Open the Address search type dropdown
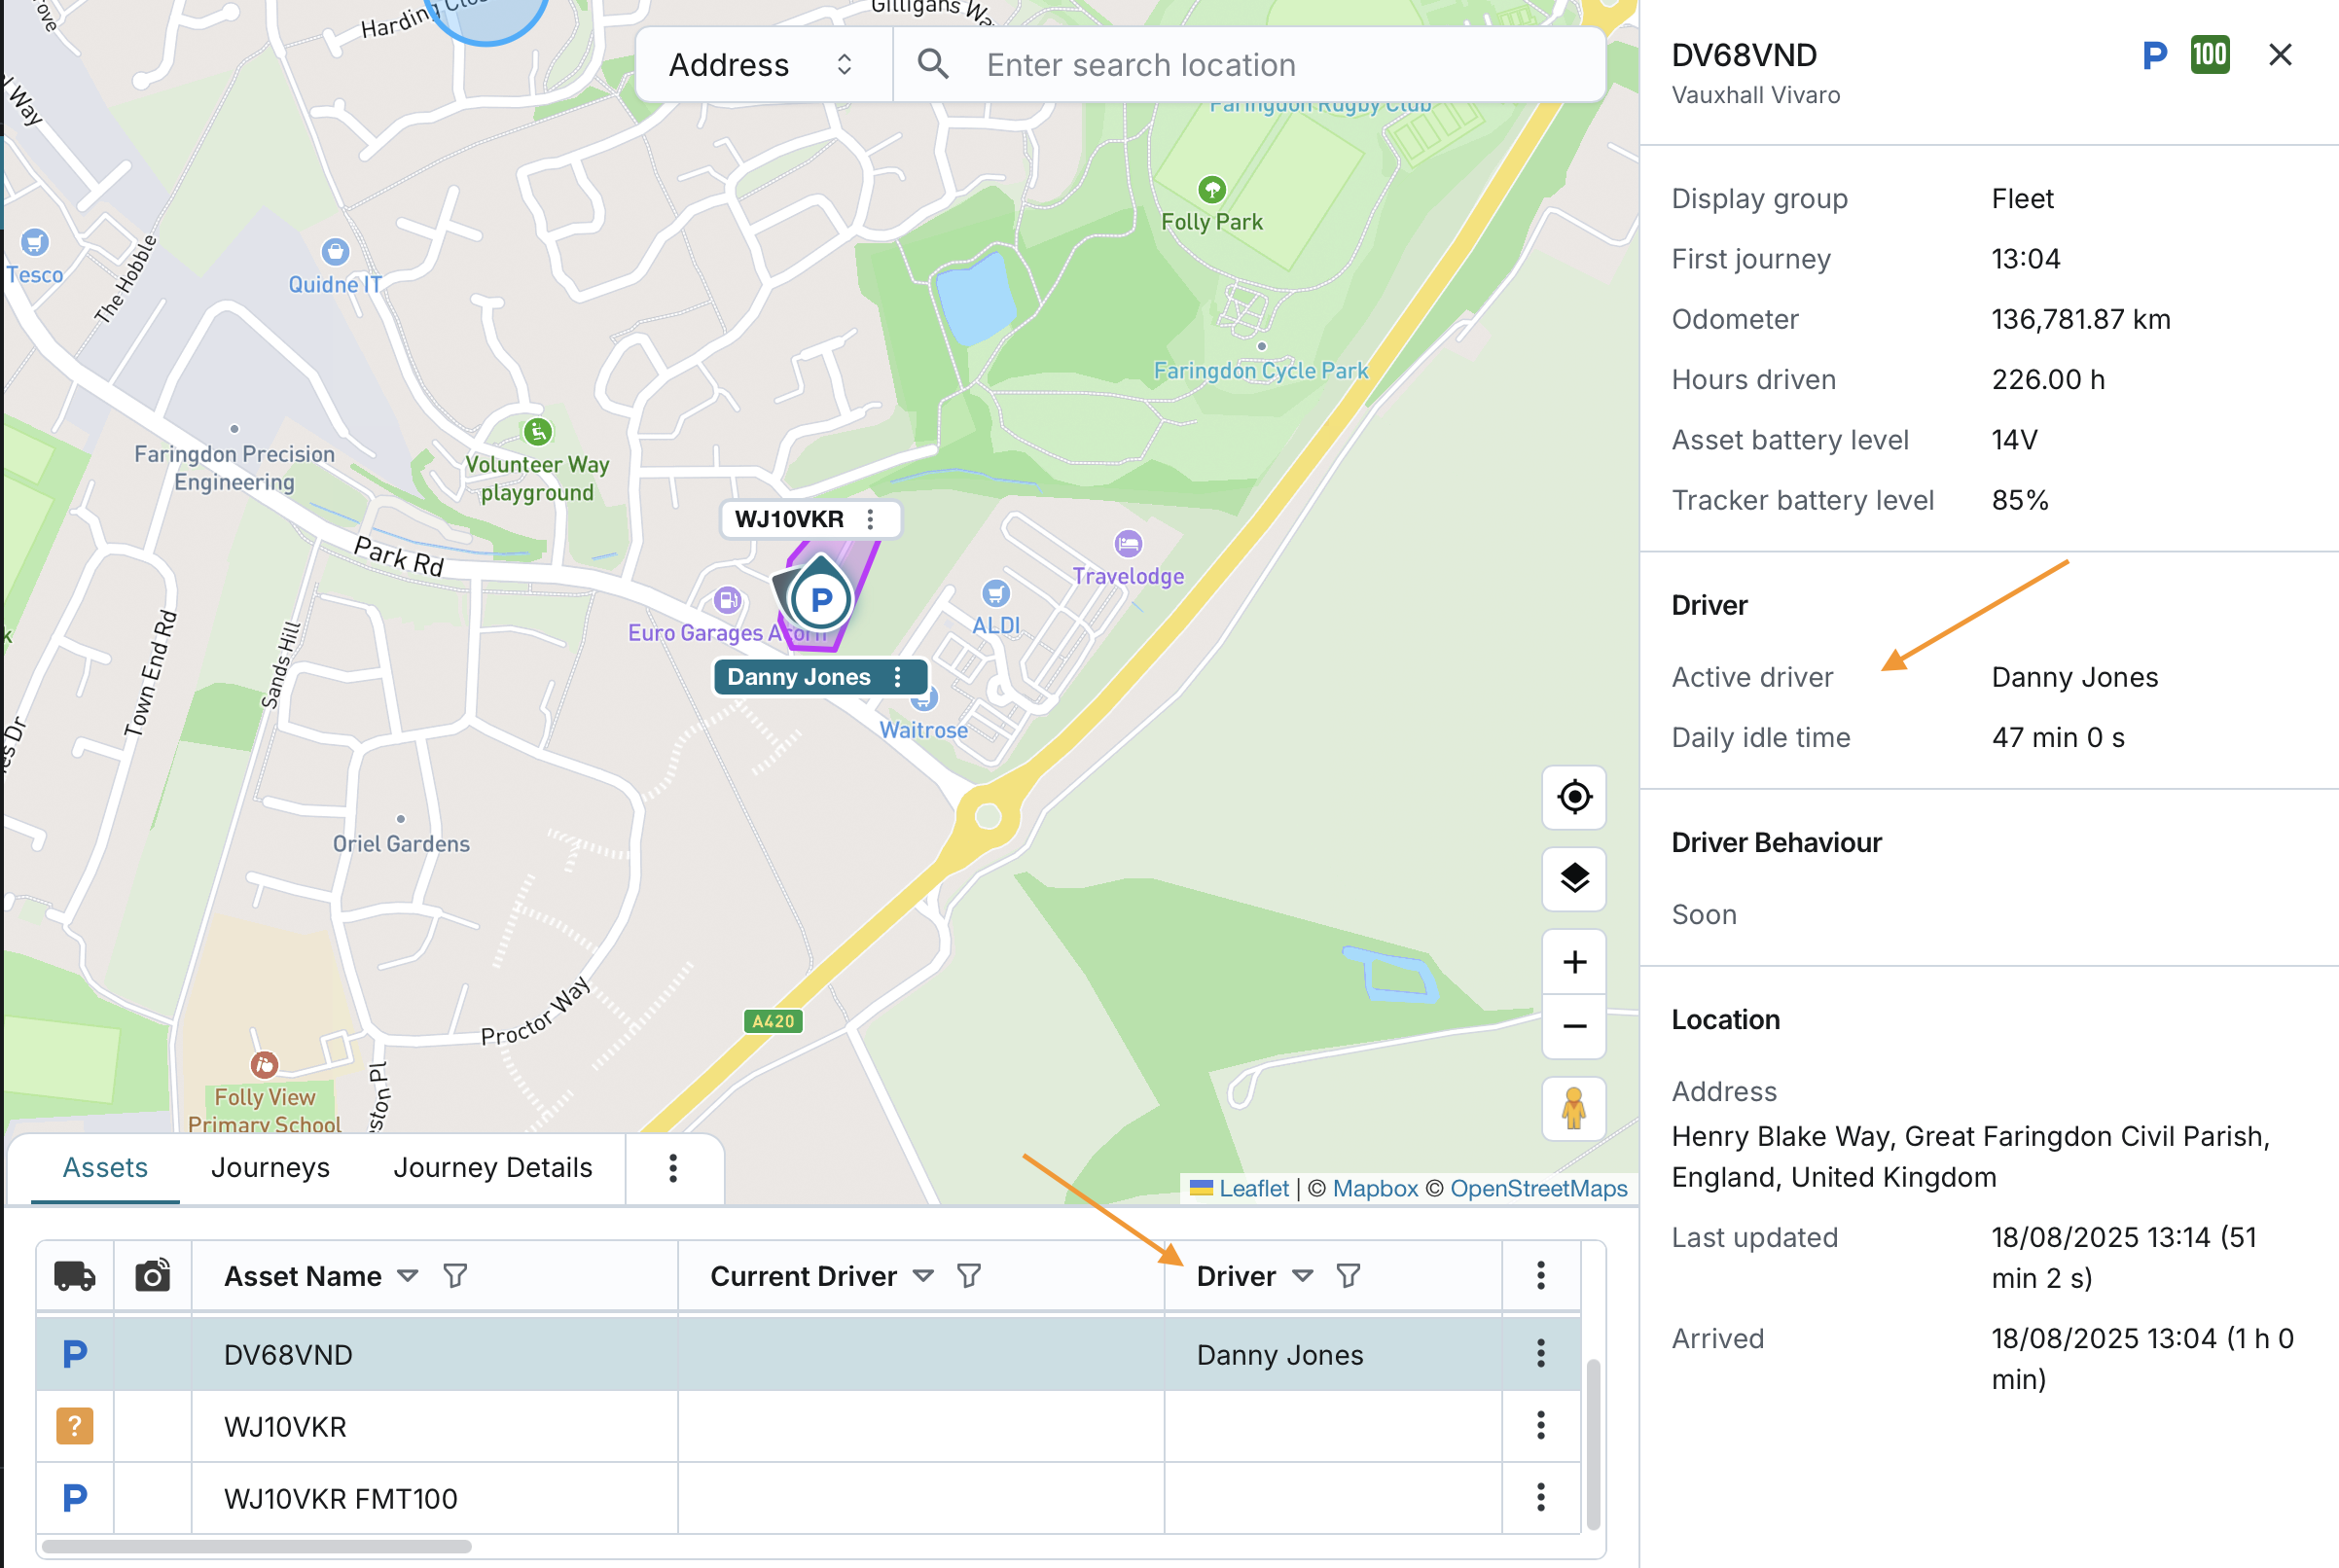Image resolution: width=2339 pixels, height=1568 pixels. pos(762,65)
